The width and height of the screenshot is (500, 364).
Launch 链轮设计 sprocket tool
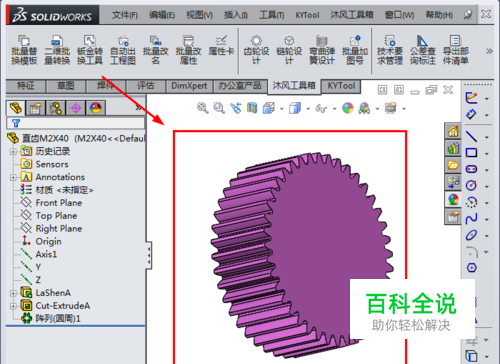(x=289, y=50)
